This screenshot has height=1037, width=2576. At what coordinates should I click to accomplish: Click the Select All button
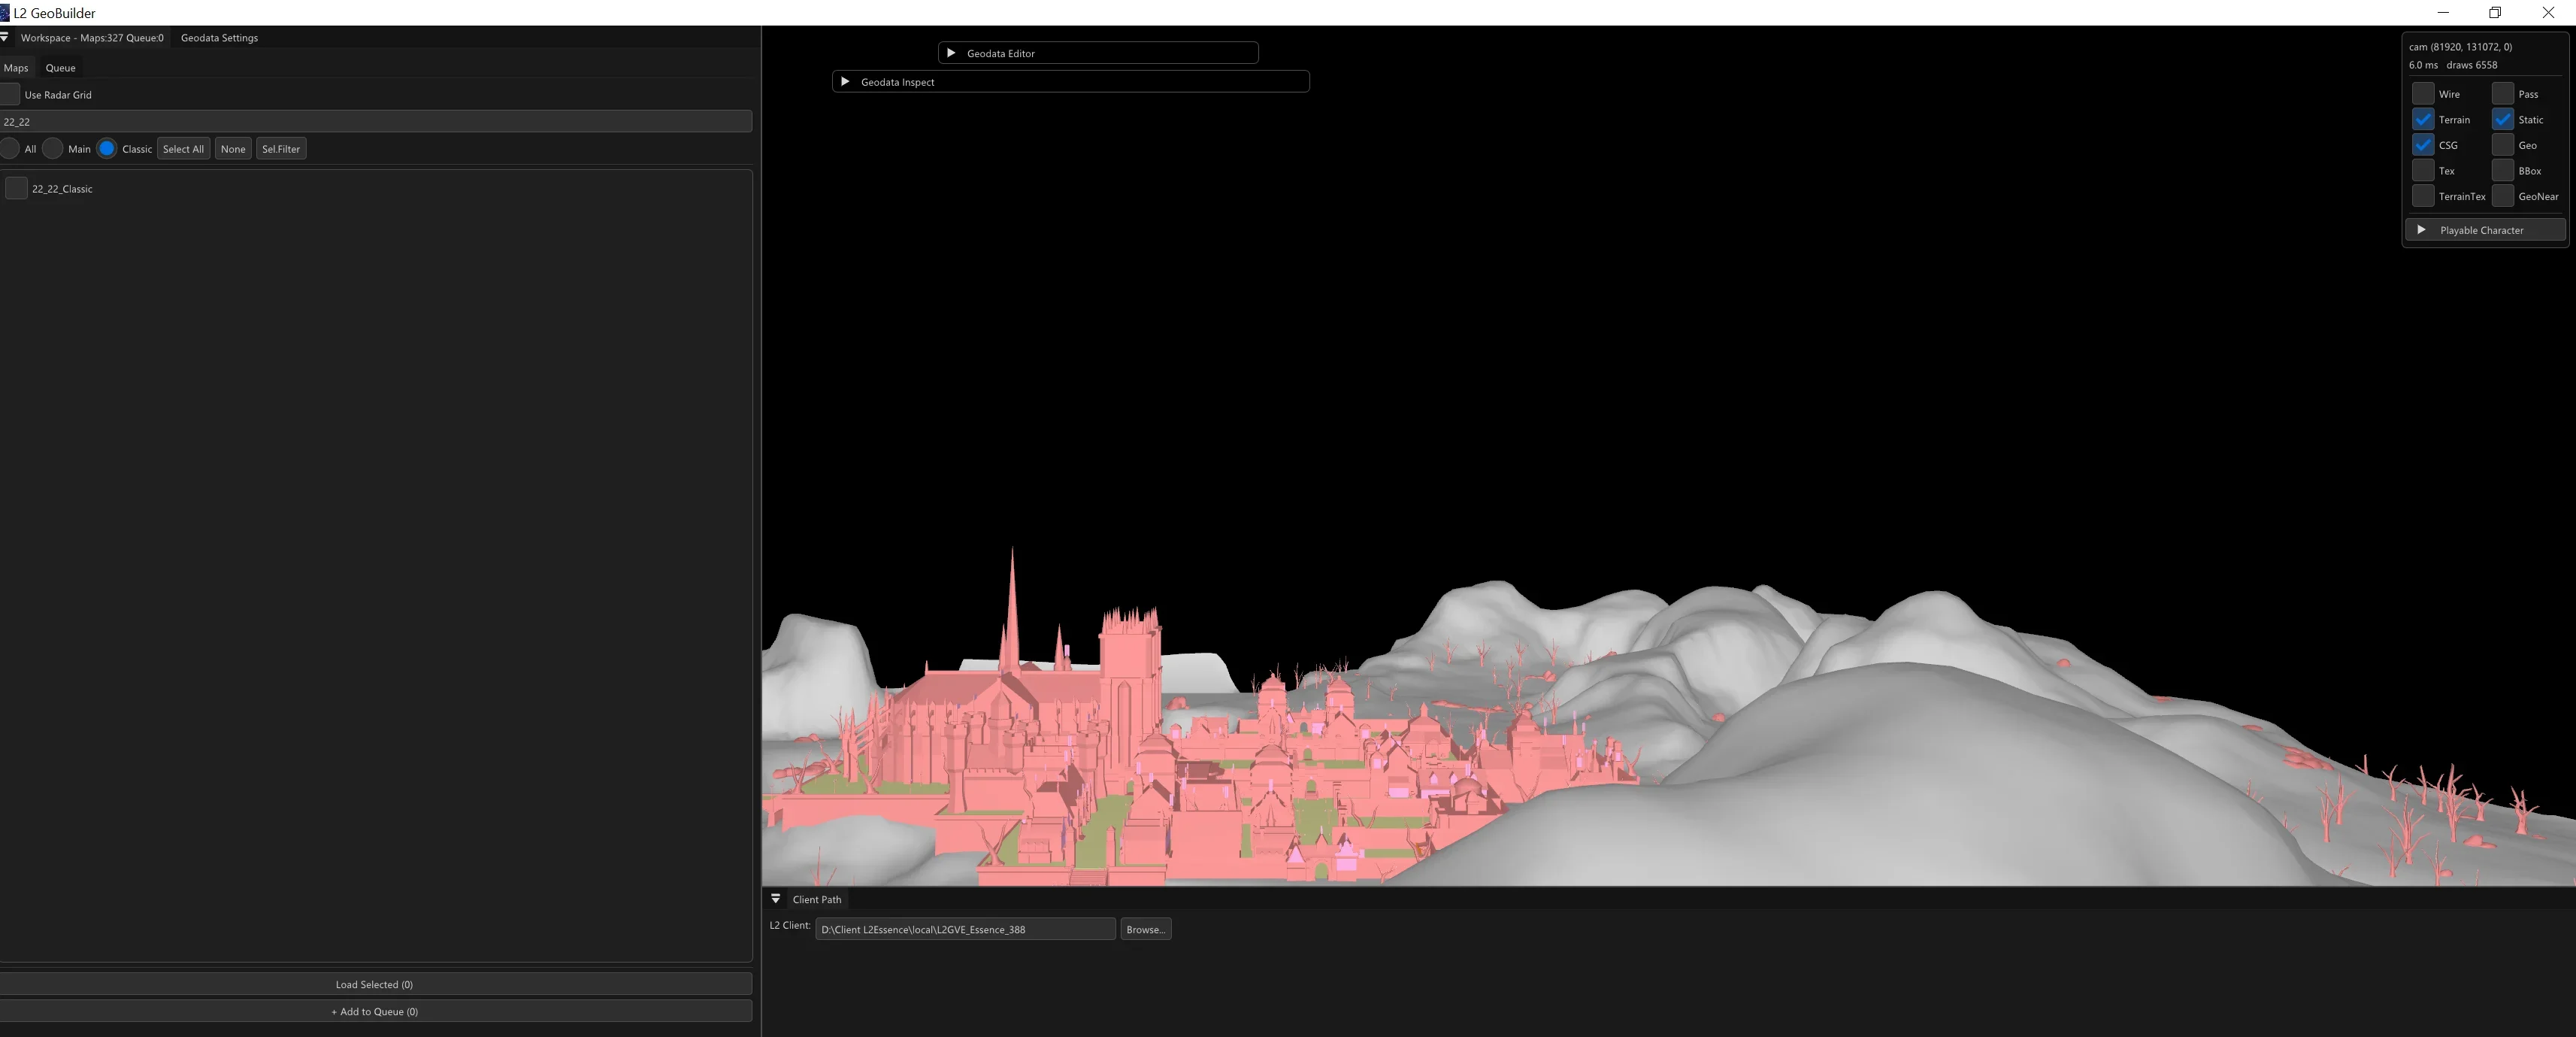(183, 149)
